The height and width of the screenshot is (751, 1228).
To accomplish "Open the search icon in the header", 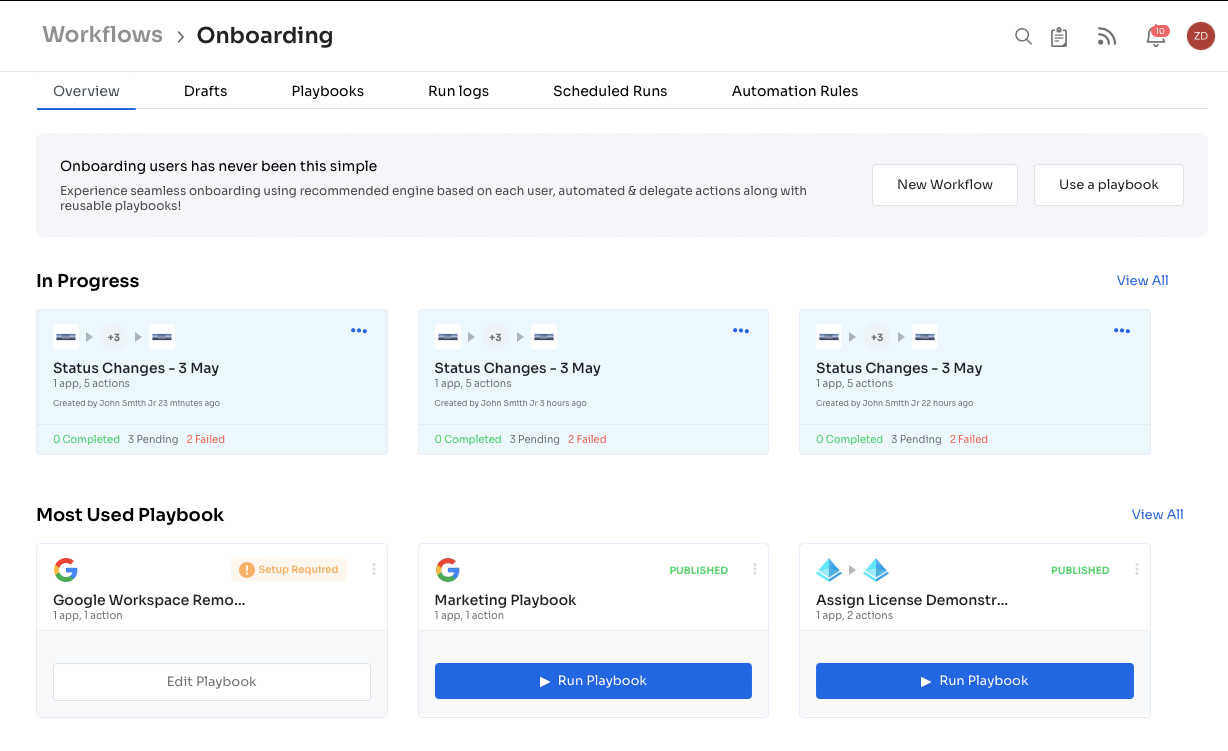I will click(x=1023, y=36).
